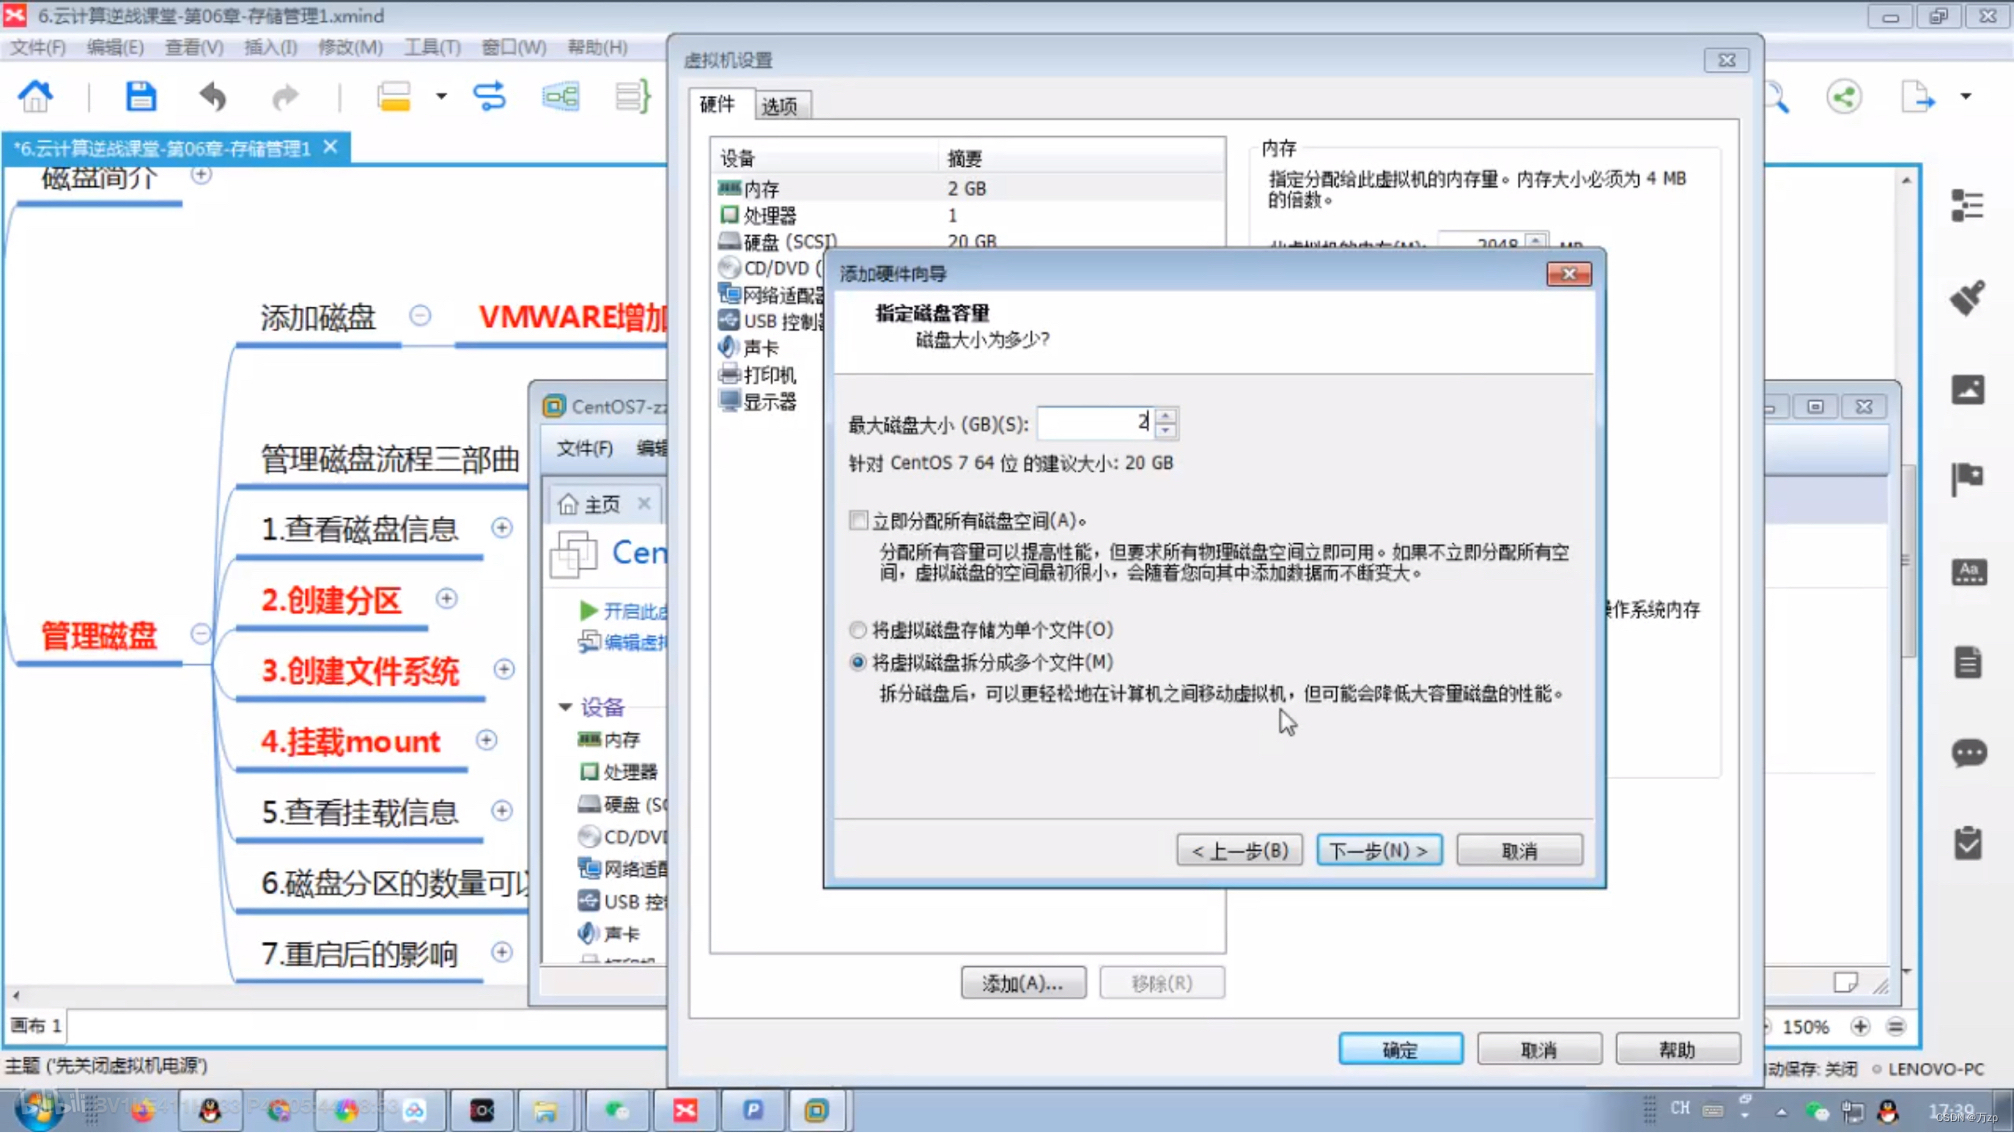Screen dimensions: 2014x1133
Task: Cancel the add hardware wizard
Action: tap(1519, 851)
